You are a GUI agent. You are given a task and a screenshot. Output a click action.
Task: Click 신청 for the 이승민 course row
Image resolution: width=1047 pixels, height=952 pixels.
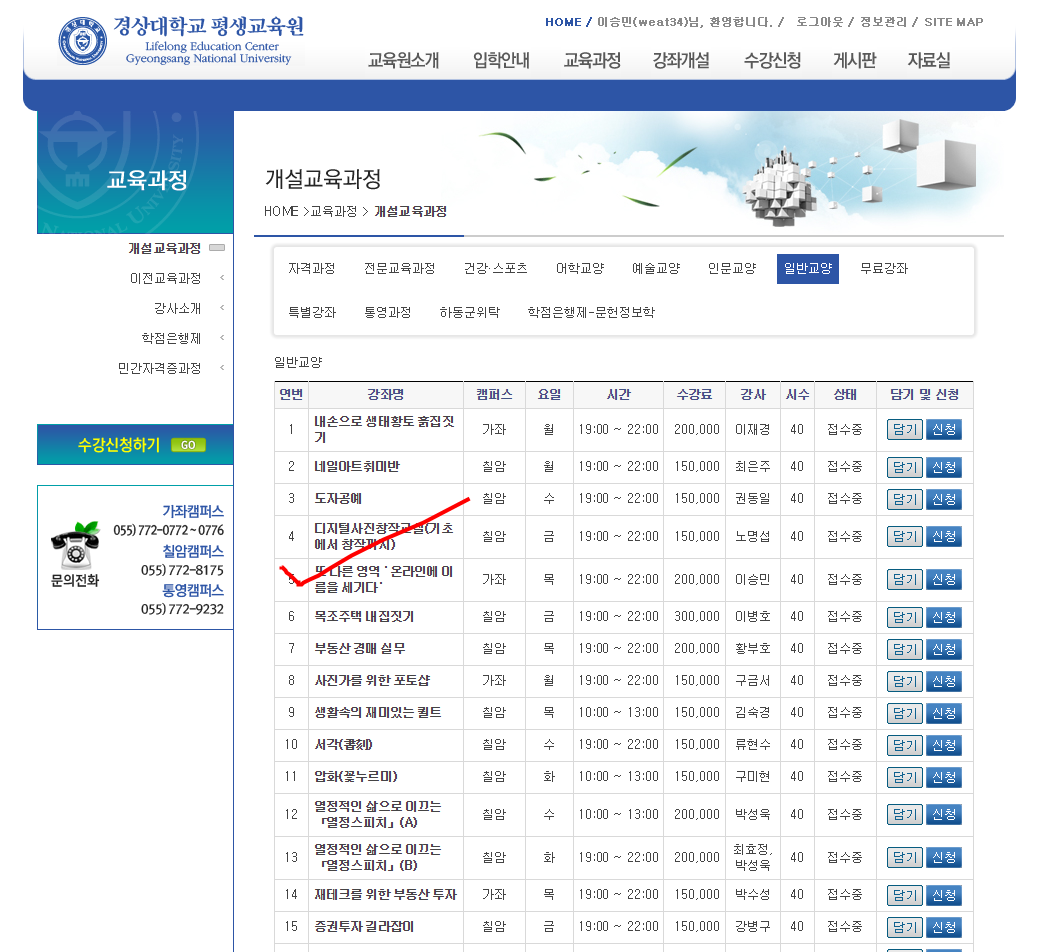click(944, 579)
